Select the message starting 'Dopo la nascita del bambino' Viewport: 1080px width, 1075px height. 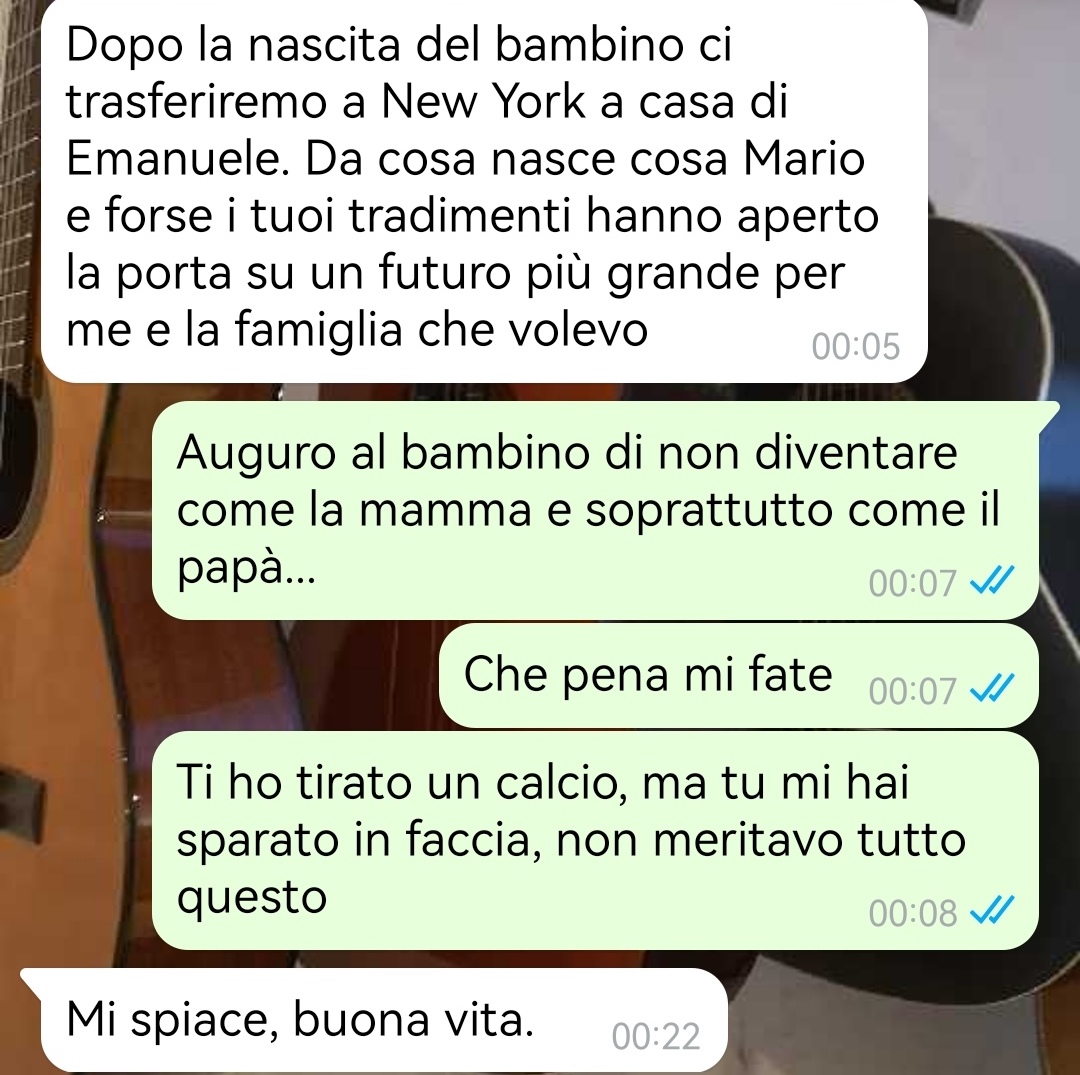click(484, 189)
